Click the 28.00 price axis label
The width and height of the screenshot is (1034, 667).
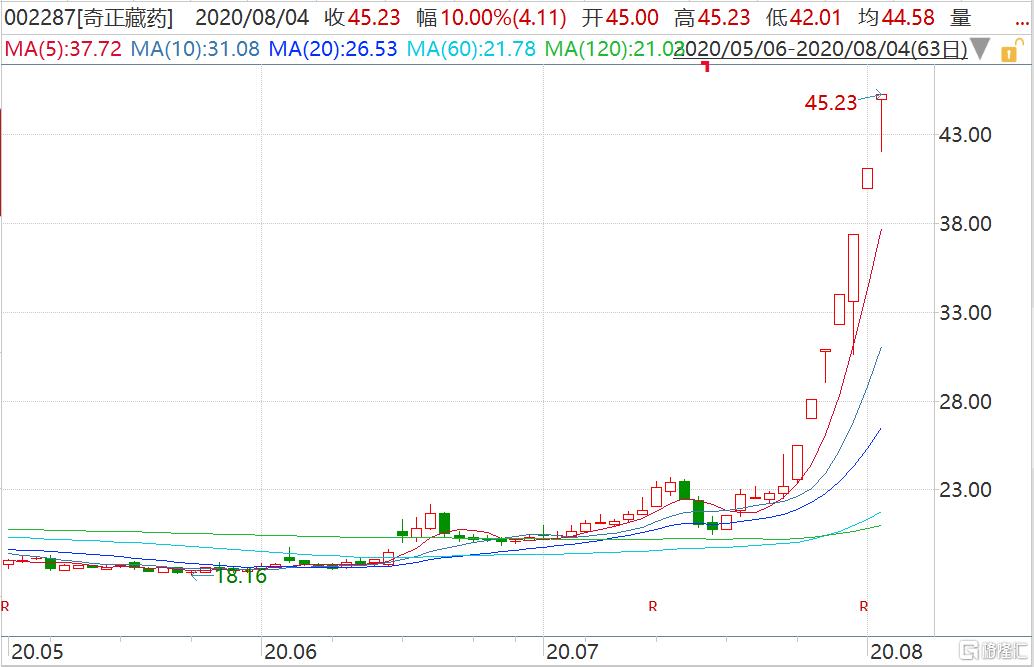pyautogui.click(x=965, y=401)
